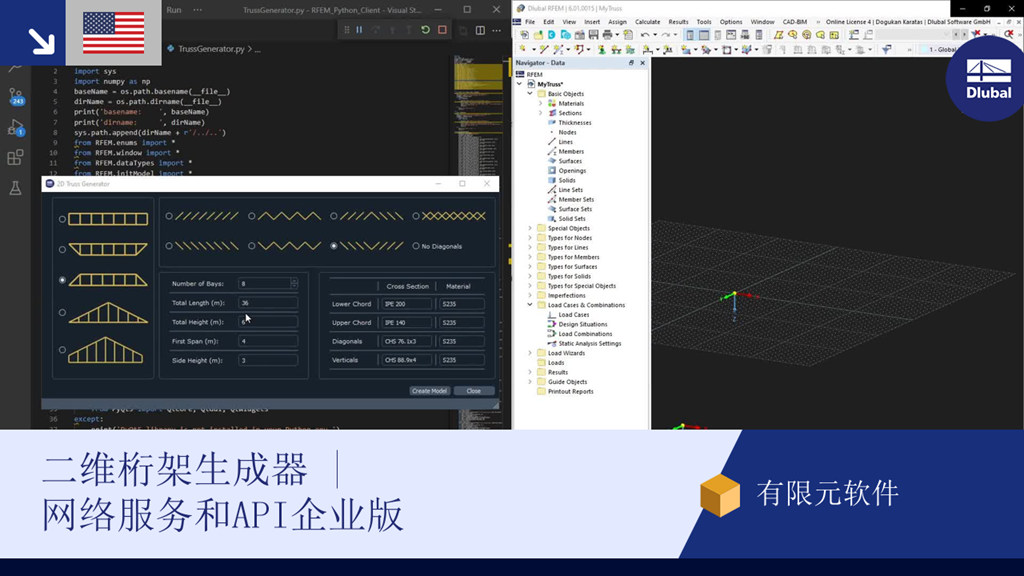
Task: Open the Insert menu in RFEM
Action: click(x=592, y=22)
